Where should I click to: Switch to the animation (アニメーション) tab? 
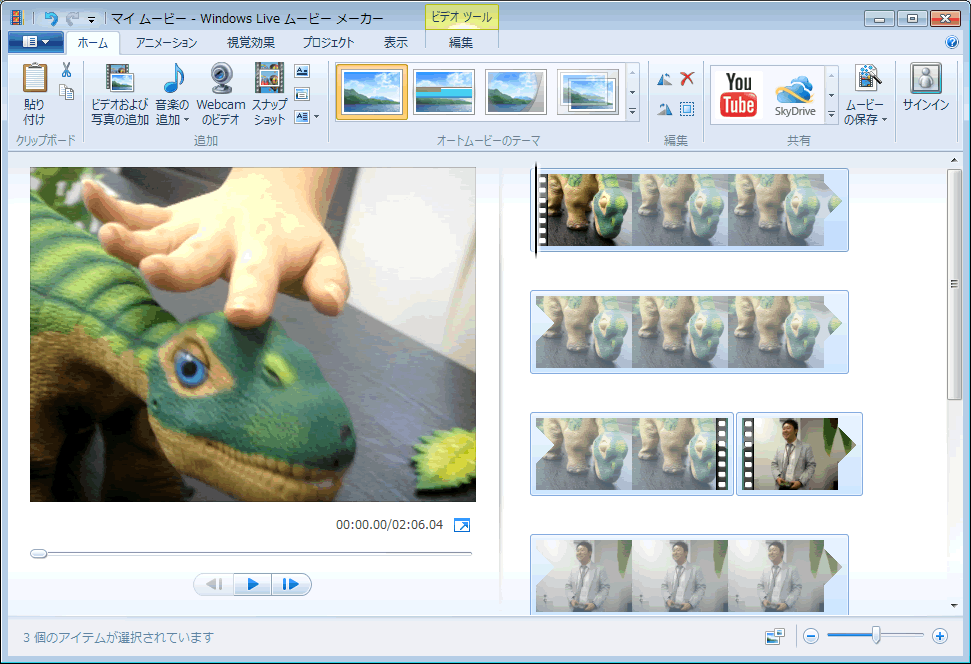click(x=166, y=42)
